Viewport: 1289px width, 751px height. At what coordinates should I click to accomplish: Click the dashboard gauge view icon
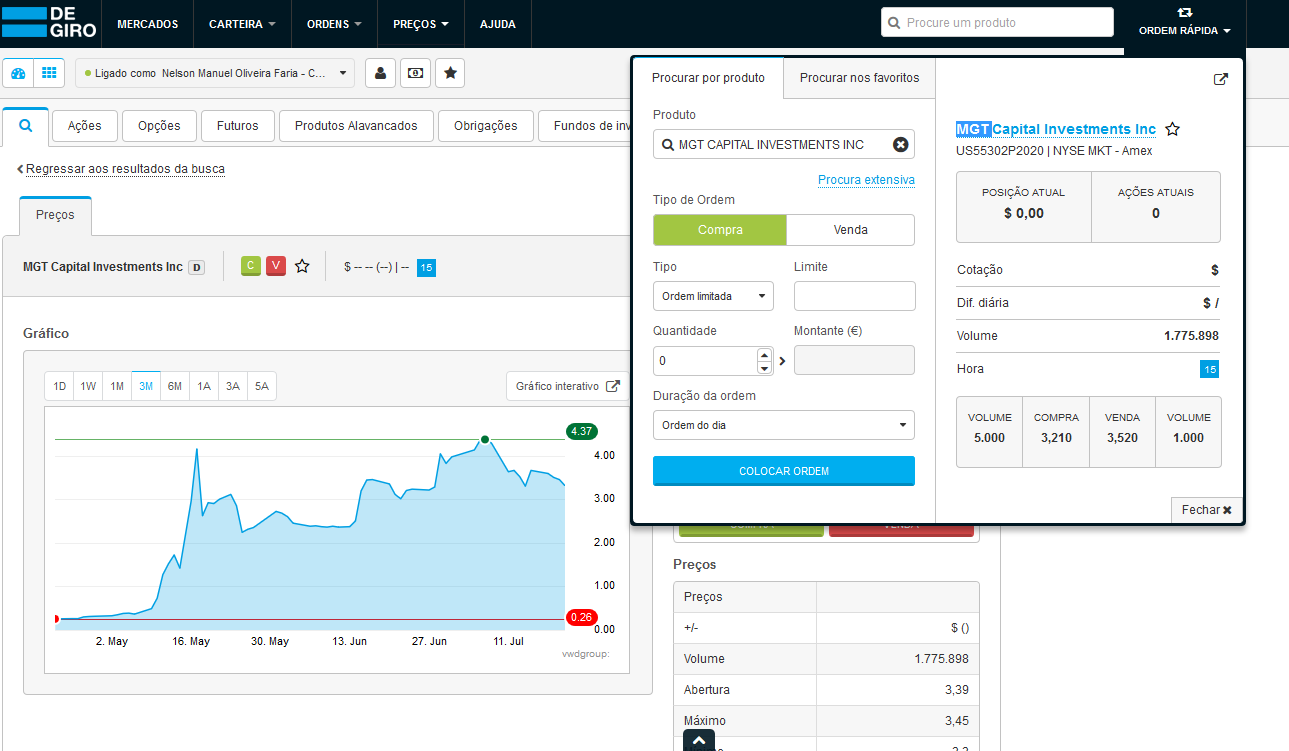coord(18,73)
